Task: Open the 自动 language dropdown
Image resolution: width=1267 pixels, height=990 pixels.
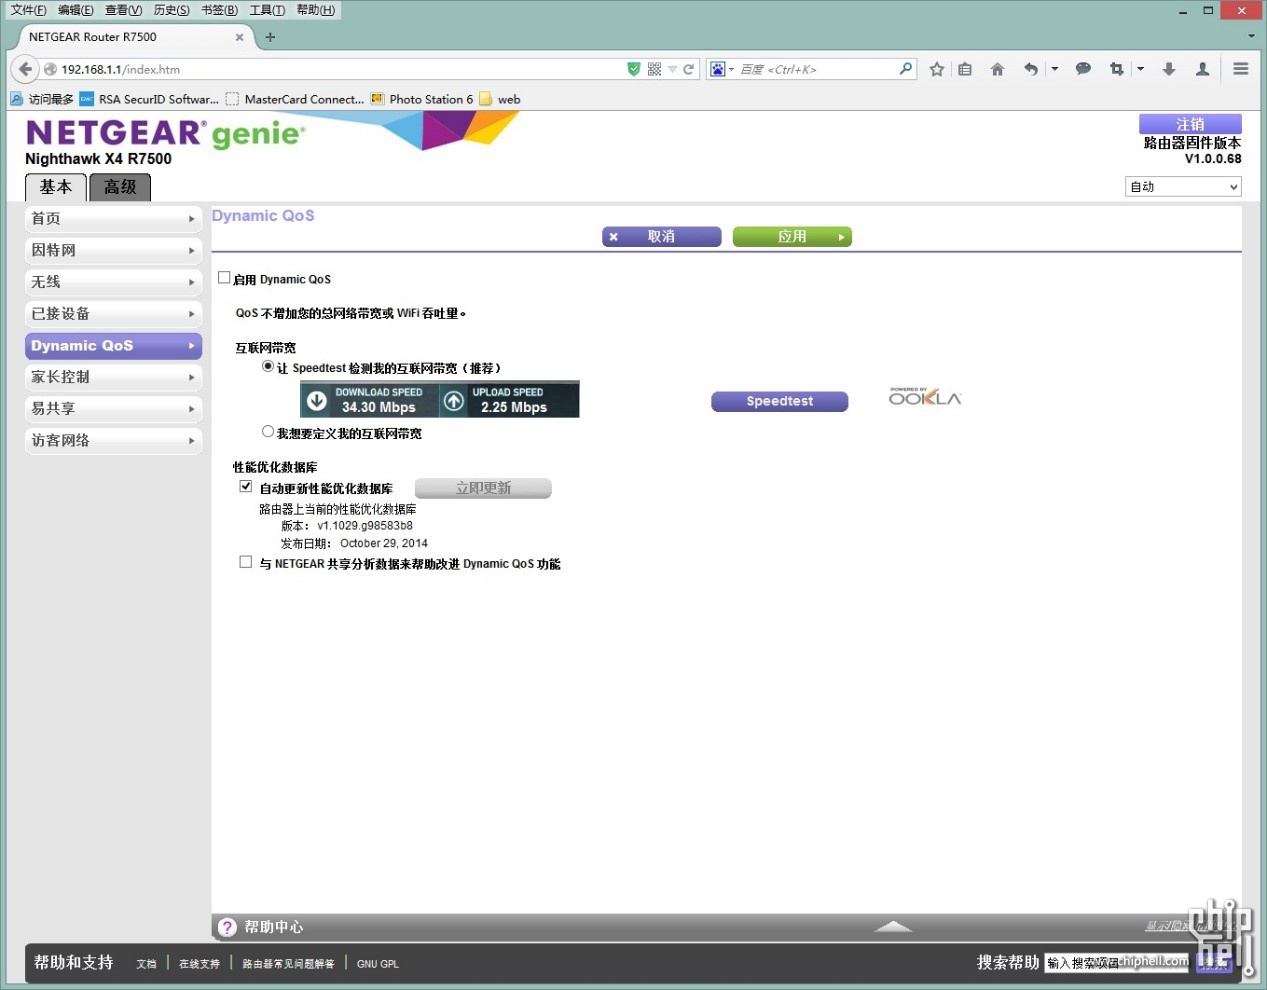Action: pos(1183,187)
